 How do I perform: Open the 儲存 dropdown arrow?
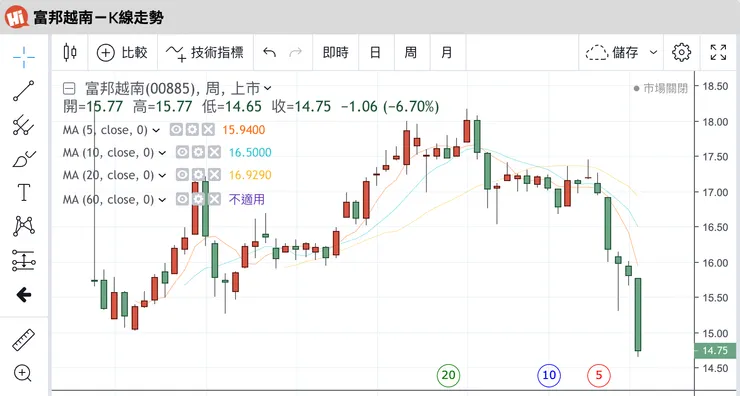coord(653,52)
